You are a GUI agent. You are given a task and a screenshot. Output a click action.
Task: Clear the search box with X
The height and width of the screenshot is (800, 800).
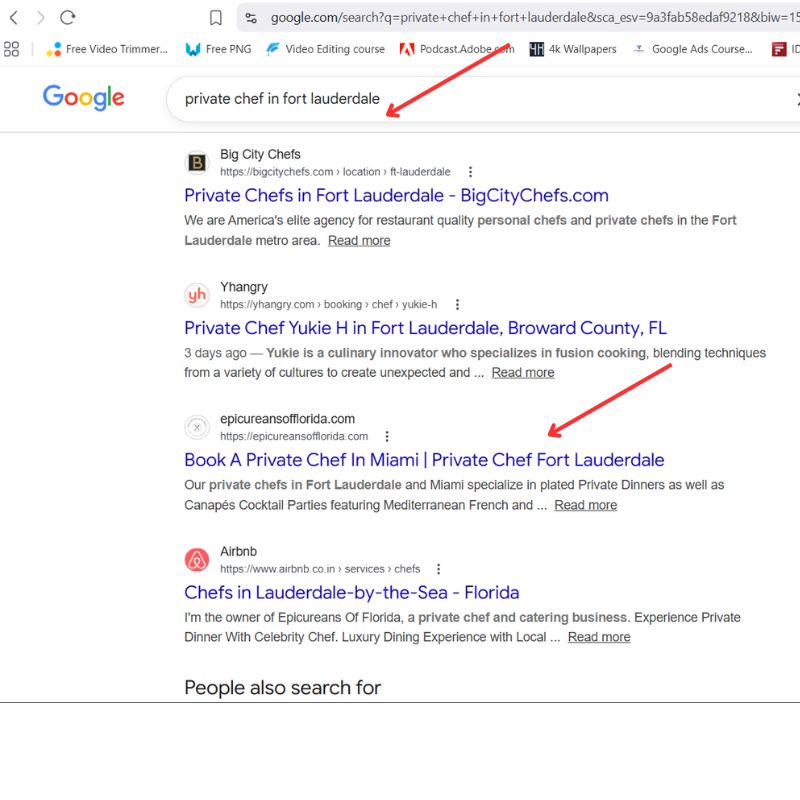[x=796, y=99]
